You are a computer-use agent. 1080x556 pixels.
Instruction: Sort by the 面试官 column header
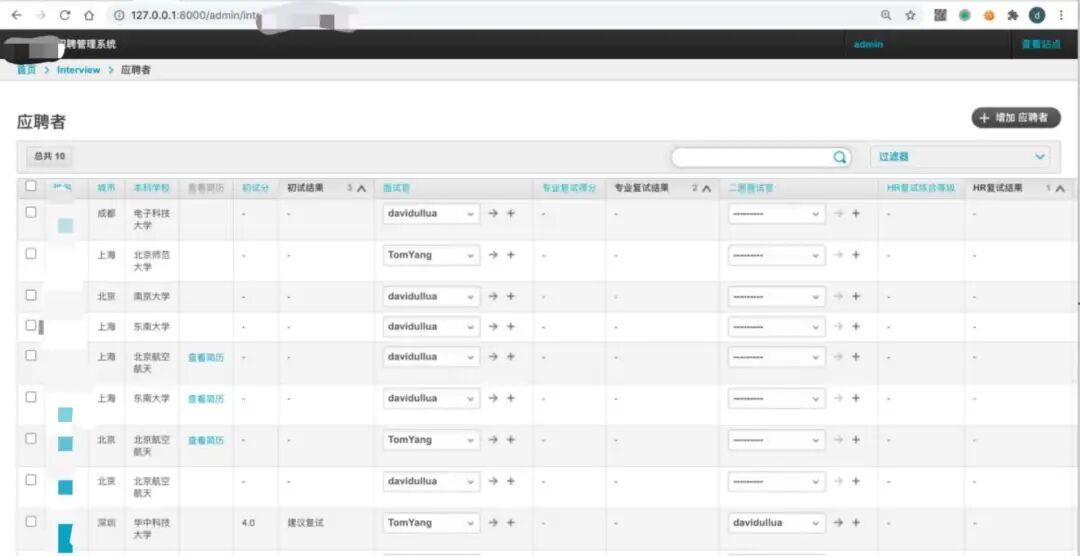coord(397,187)
